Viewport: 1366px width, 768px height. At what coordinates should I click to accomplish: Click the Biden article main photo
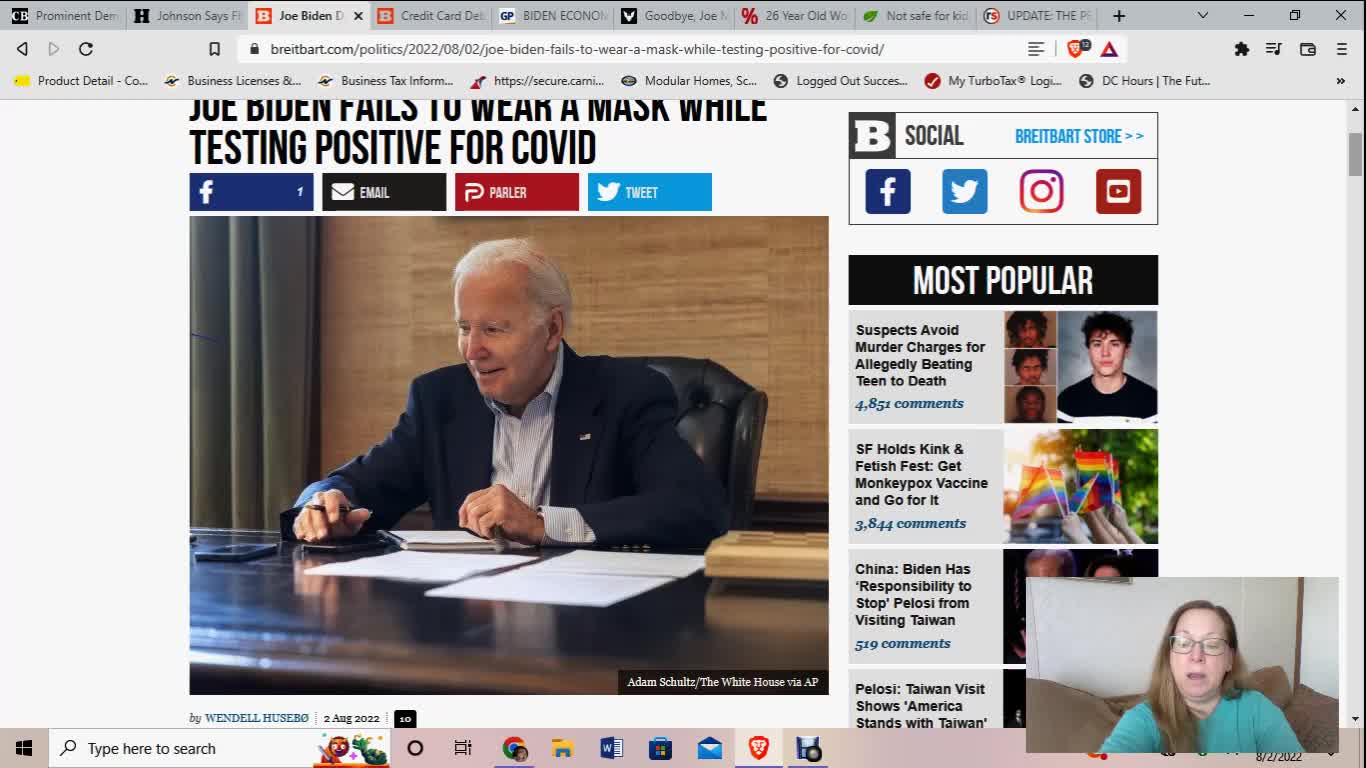509,455
